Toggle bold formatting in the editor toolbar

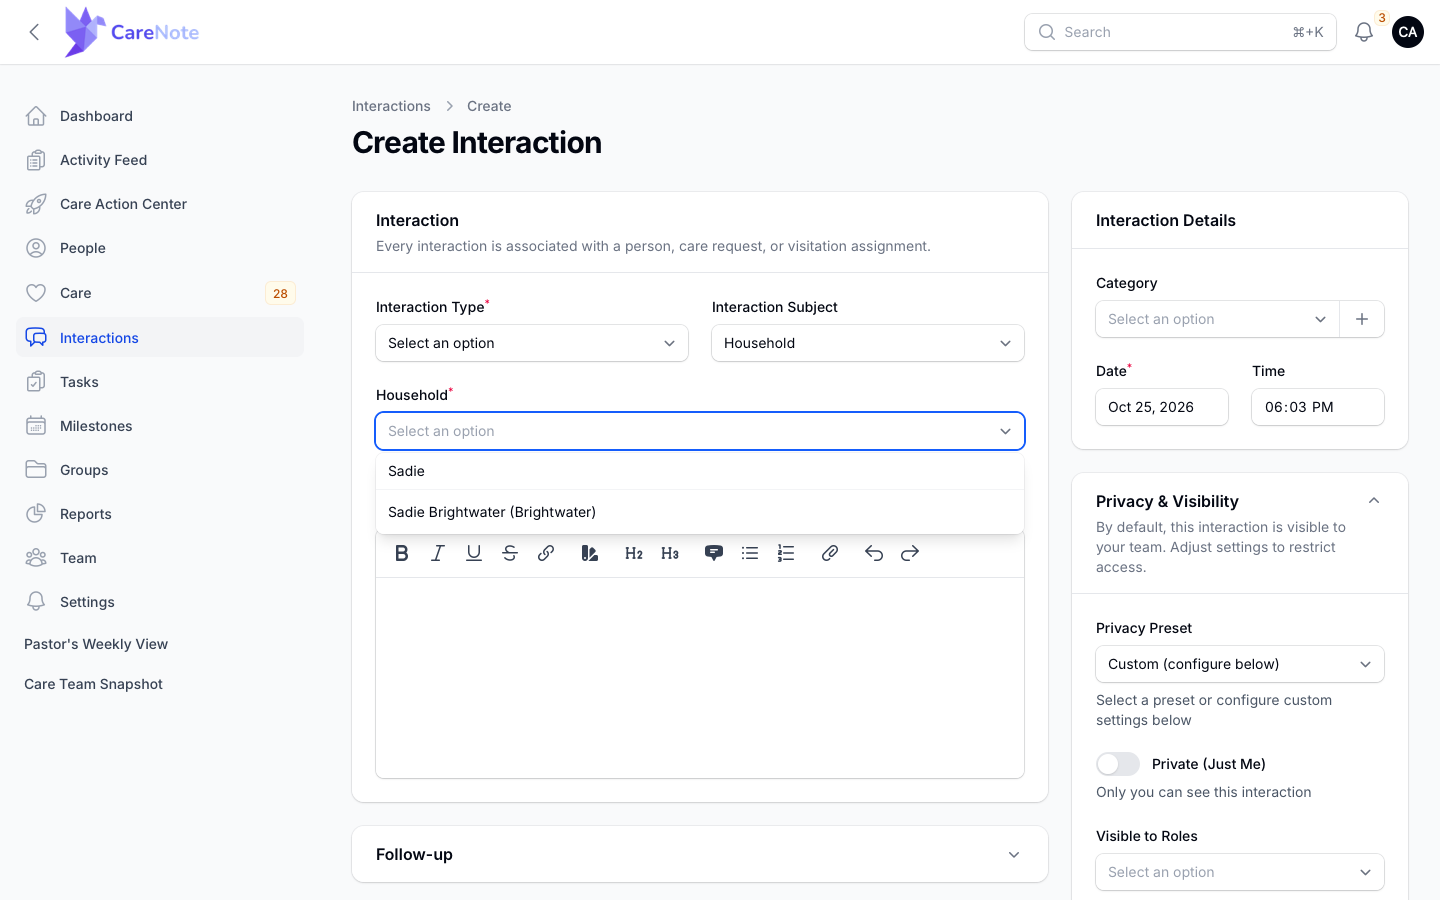point(402,553)
